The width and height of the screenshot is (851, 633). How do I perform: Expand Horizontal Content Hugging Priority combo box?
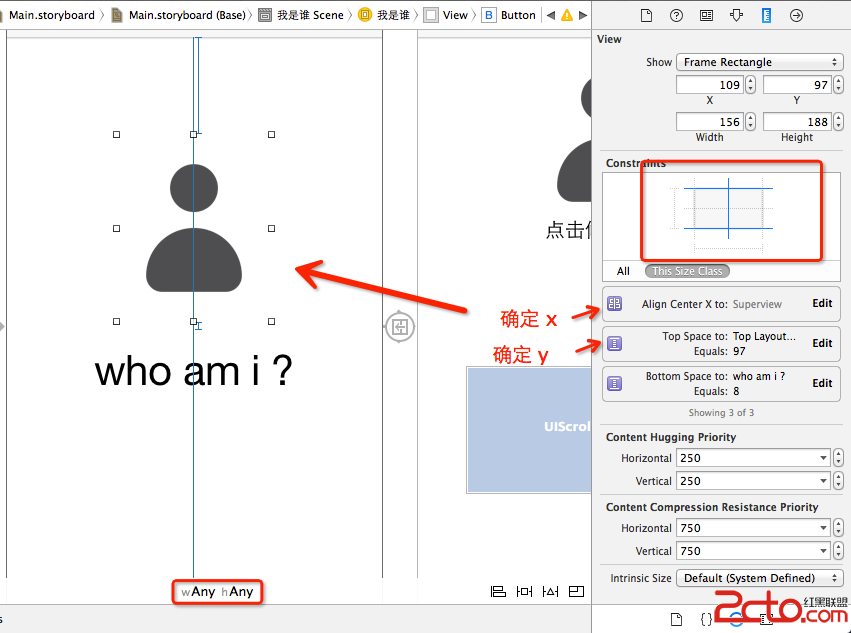tap(824, 458)
